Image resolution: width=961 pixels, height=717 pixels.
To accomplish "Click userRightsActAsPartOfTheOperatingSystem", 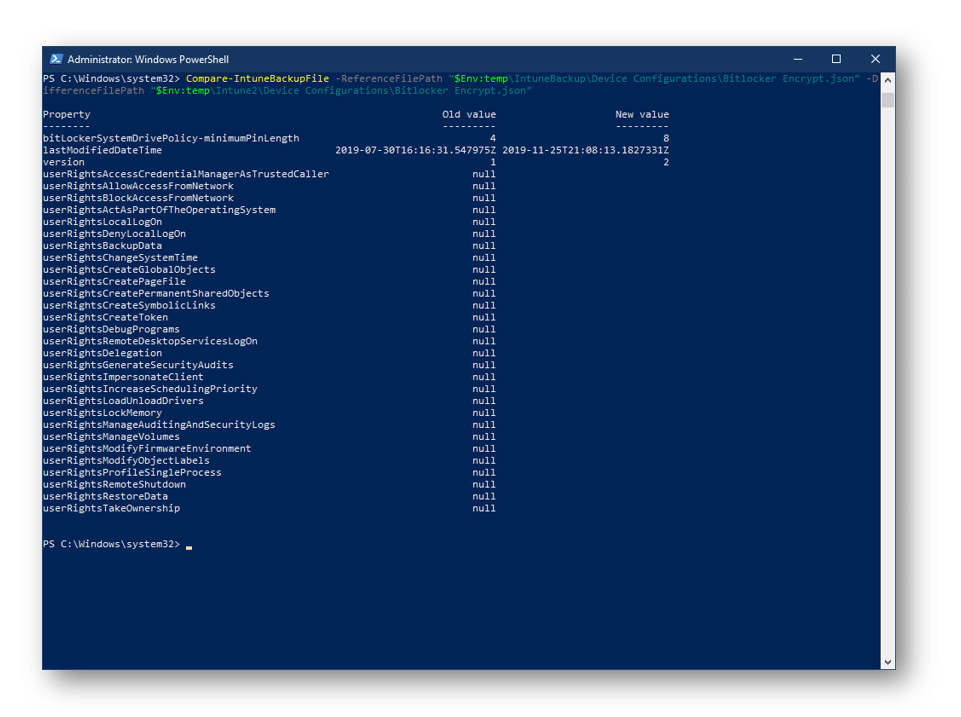I will pyautogui.click(x=159, y=210).
